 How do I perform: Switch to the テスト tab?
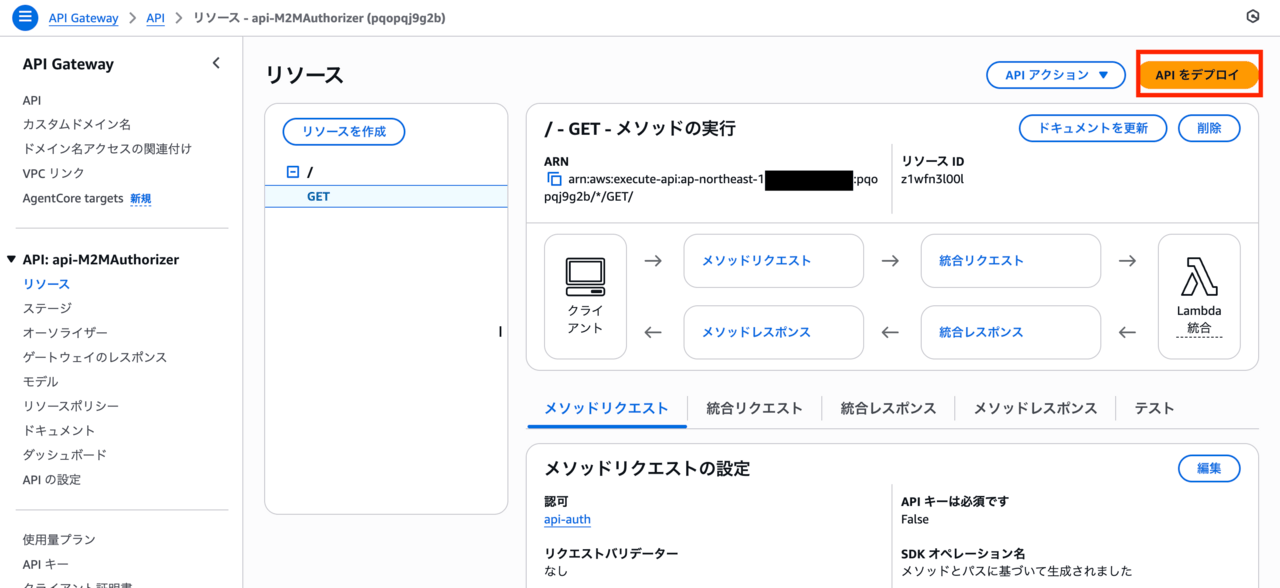(x=1154, y=408)
